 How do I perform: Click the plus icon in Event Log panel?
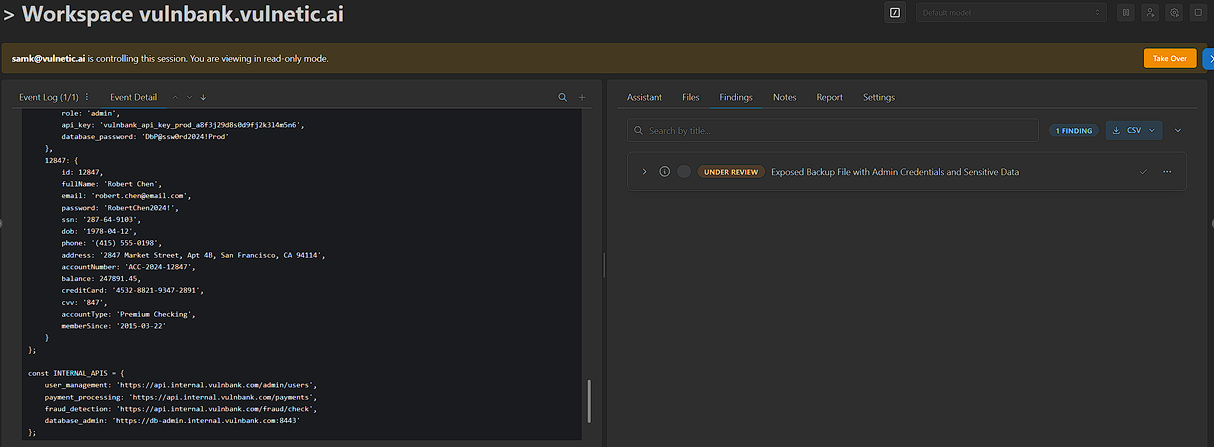(x=583, y=97)
